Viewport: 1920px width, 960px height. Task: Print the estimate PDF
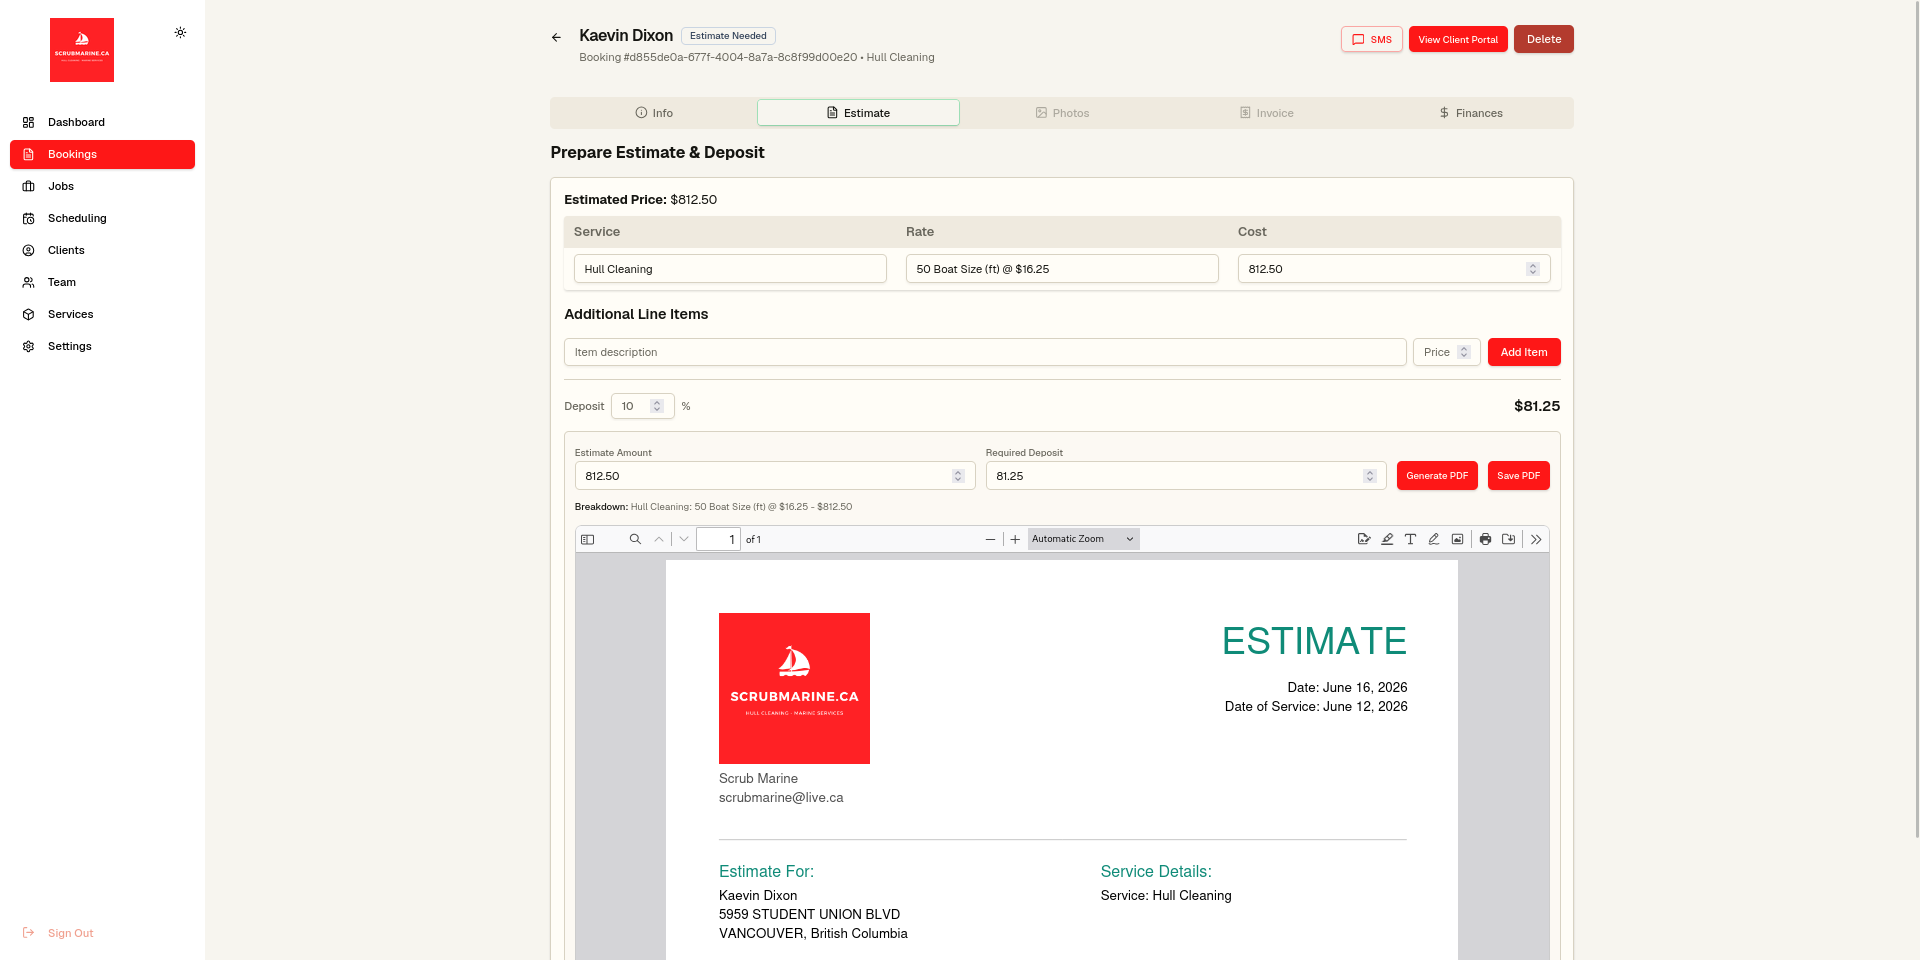pos(1485,539)
